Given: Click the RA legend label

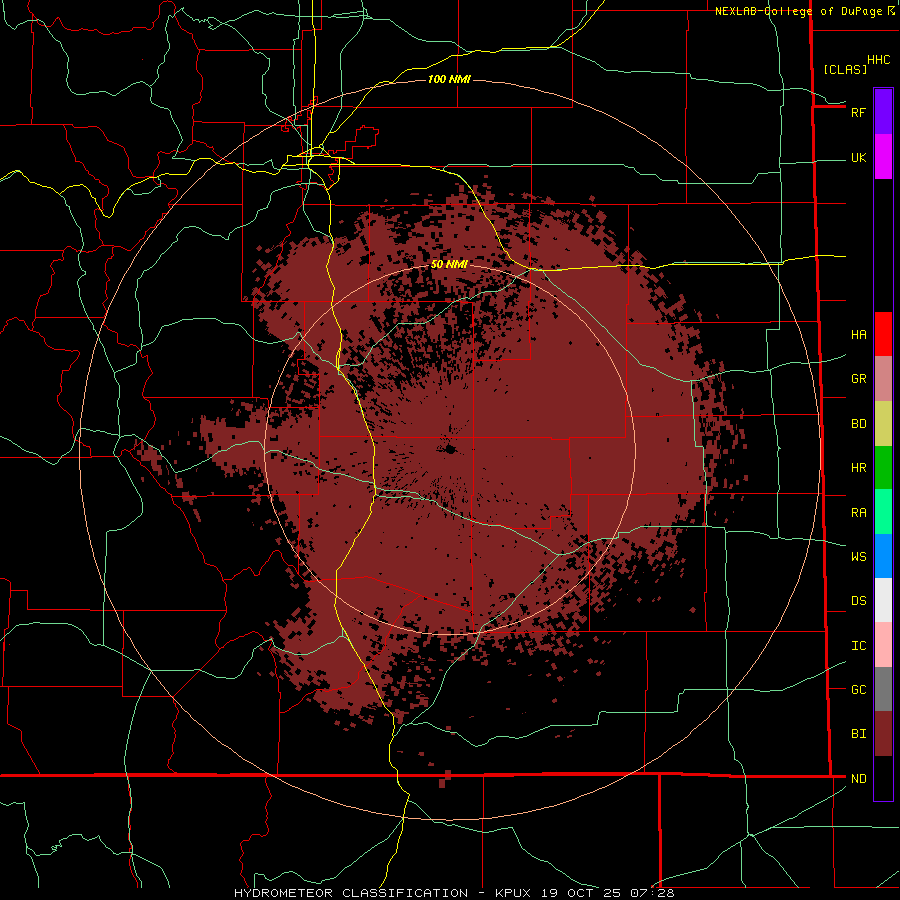Looking at the screenshot, I should click(x=858, y=513).
